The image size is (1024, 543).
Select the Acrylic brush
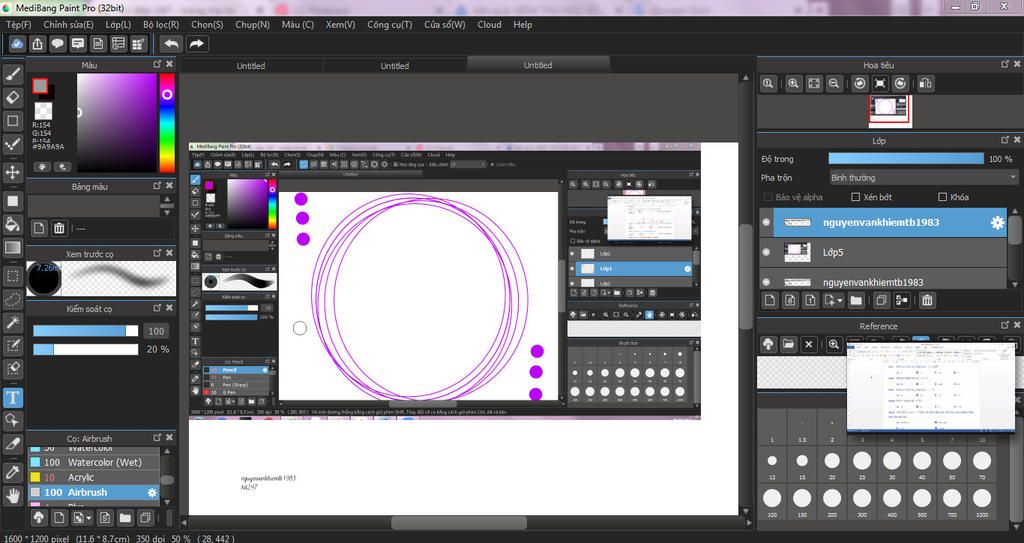(x=93, y=477)
